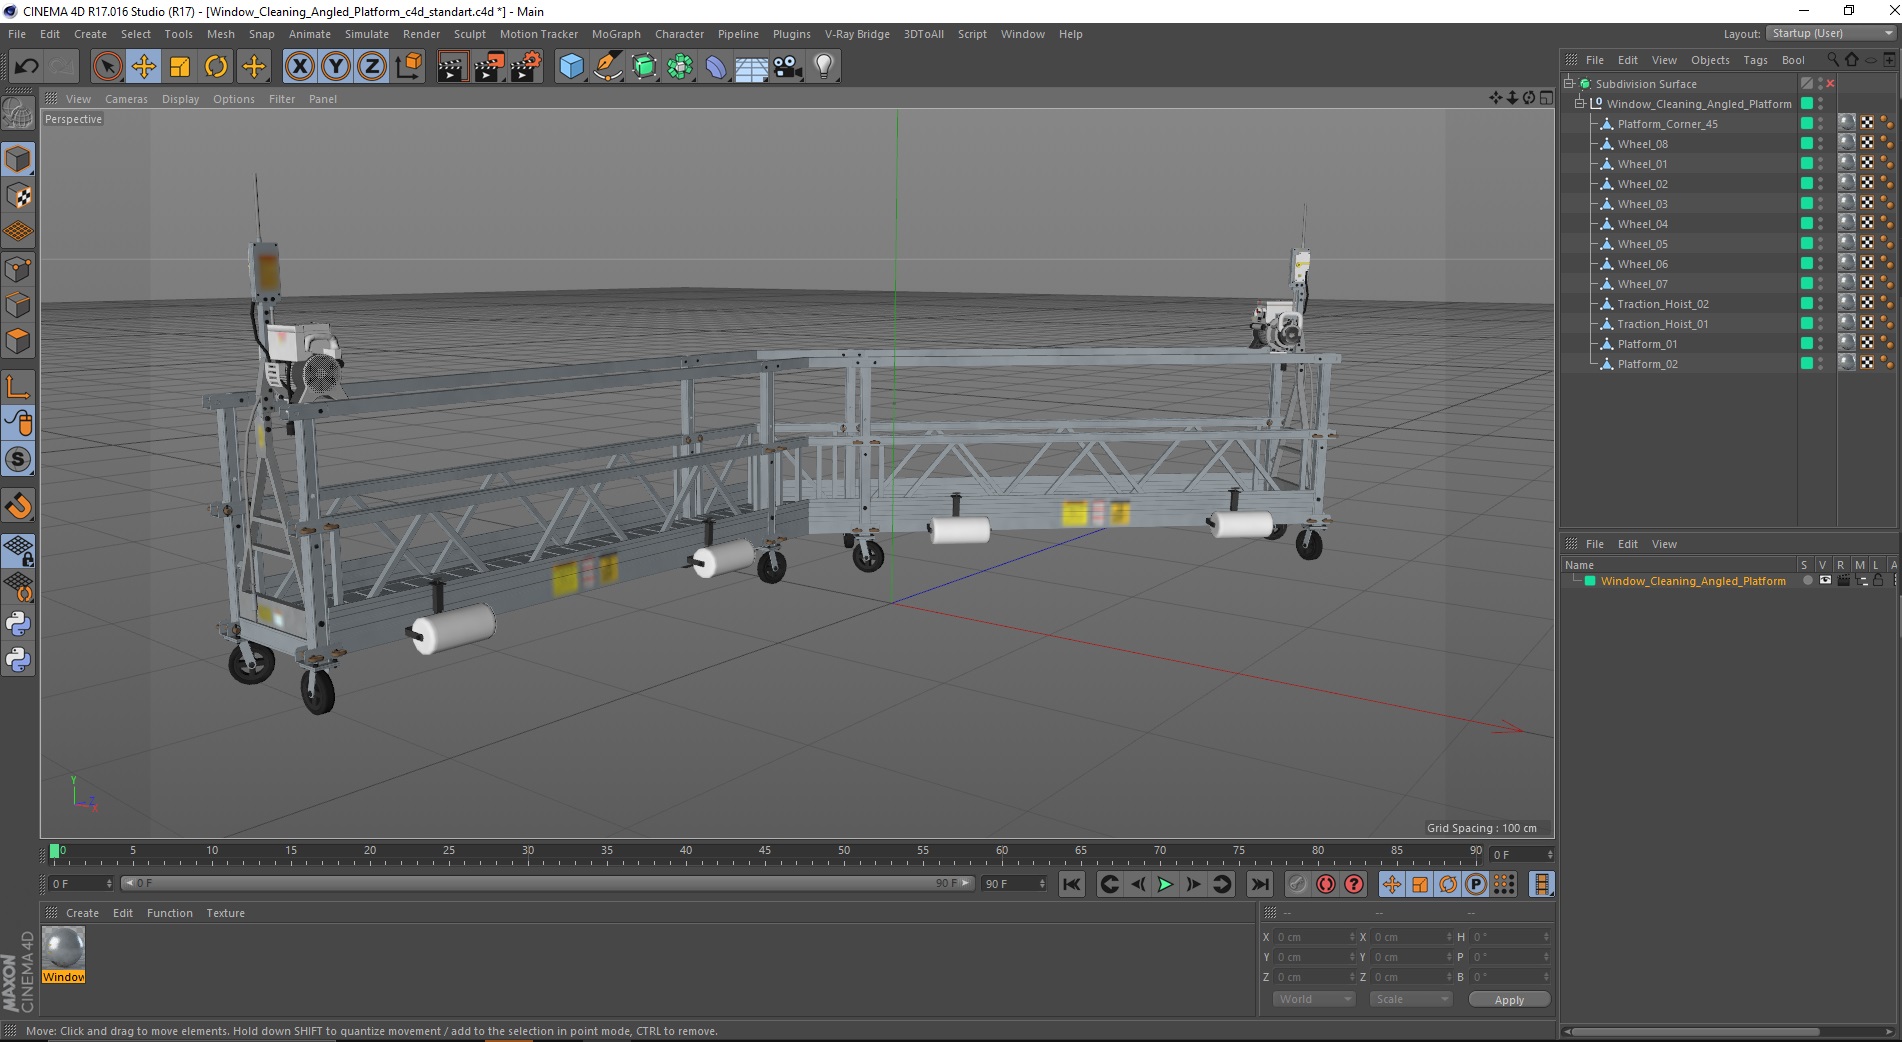Add a light object

[x=824, y=67]
